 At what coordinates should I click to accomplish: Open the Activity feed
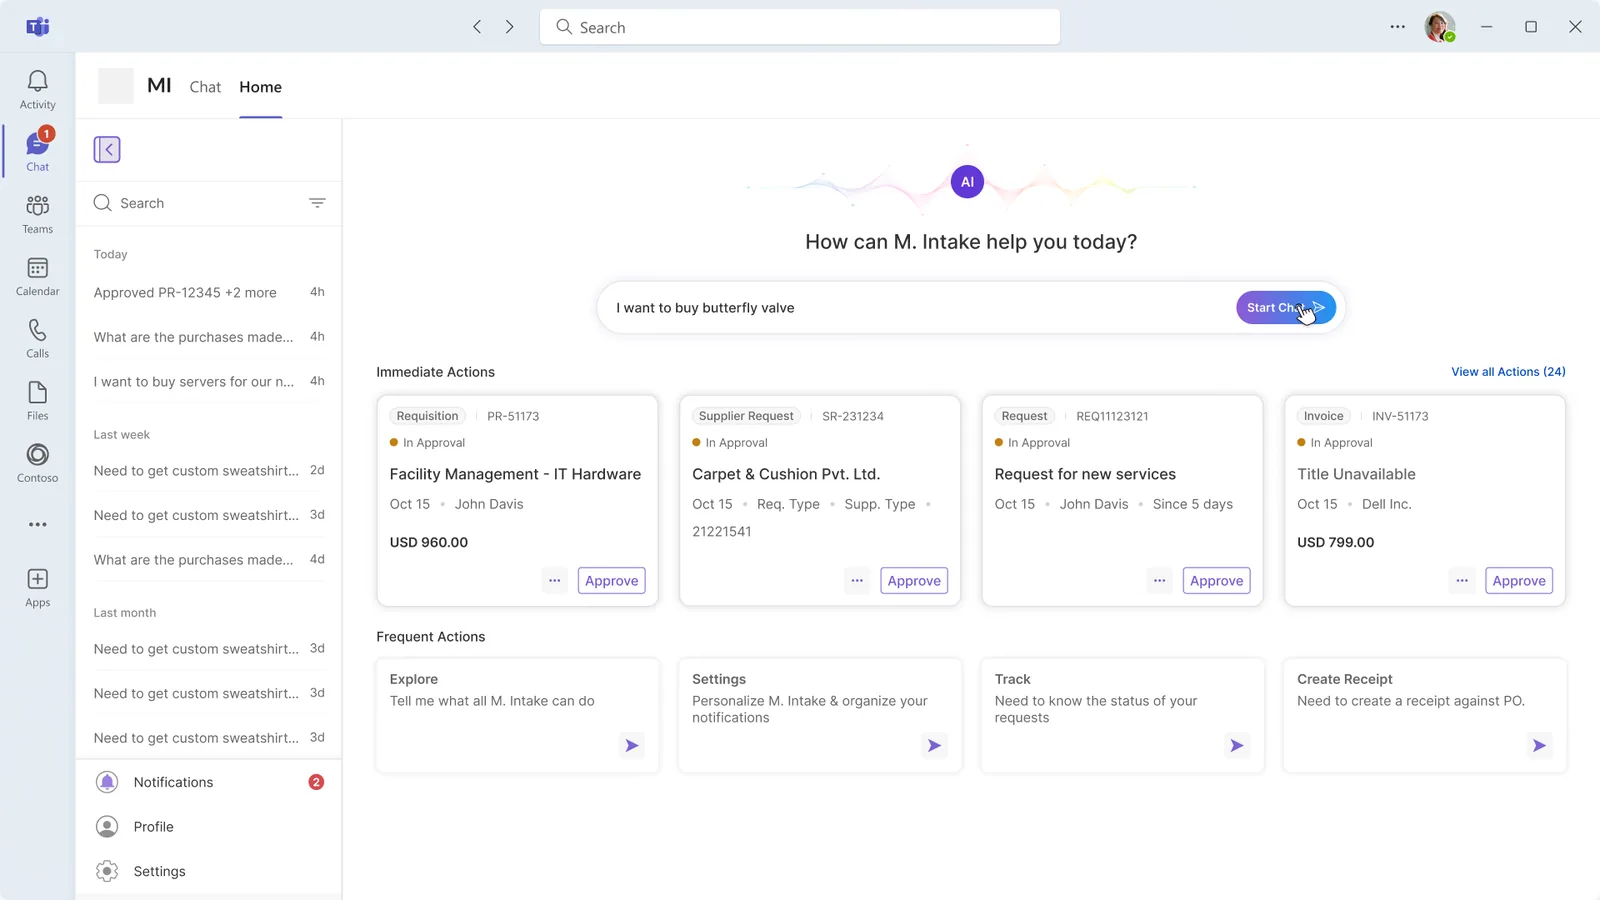[x=37, y=89]
